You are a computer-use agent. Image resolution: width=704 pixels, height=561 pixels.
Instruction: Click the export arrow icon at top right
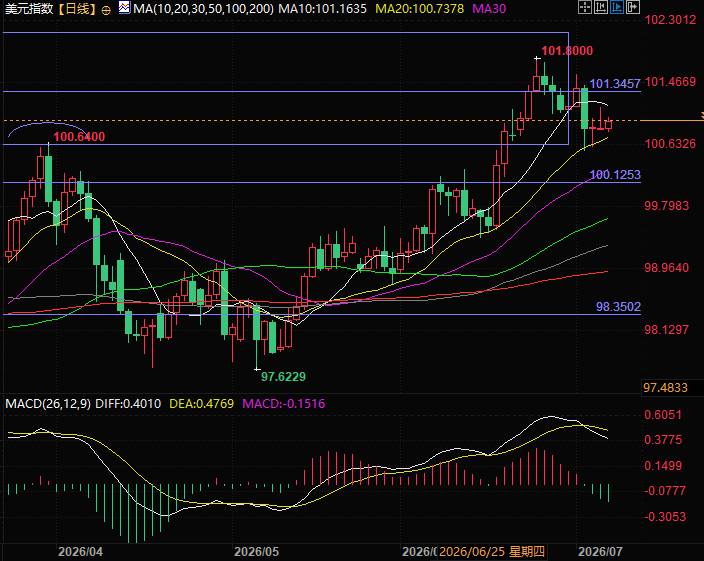(633, 7)
